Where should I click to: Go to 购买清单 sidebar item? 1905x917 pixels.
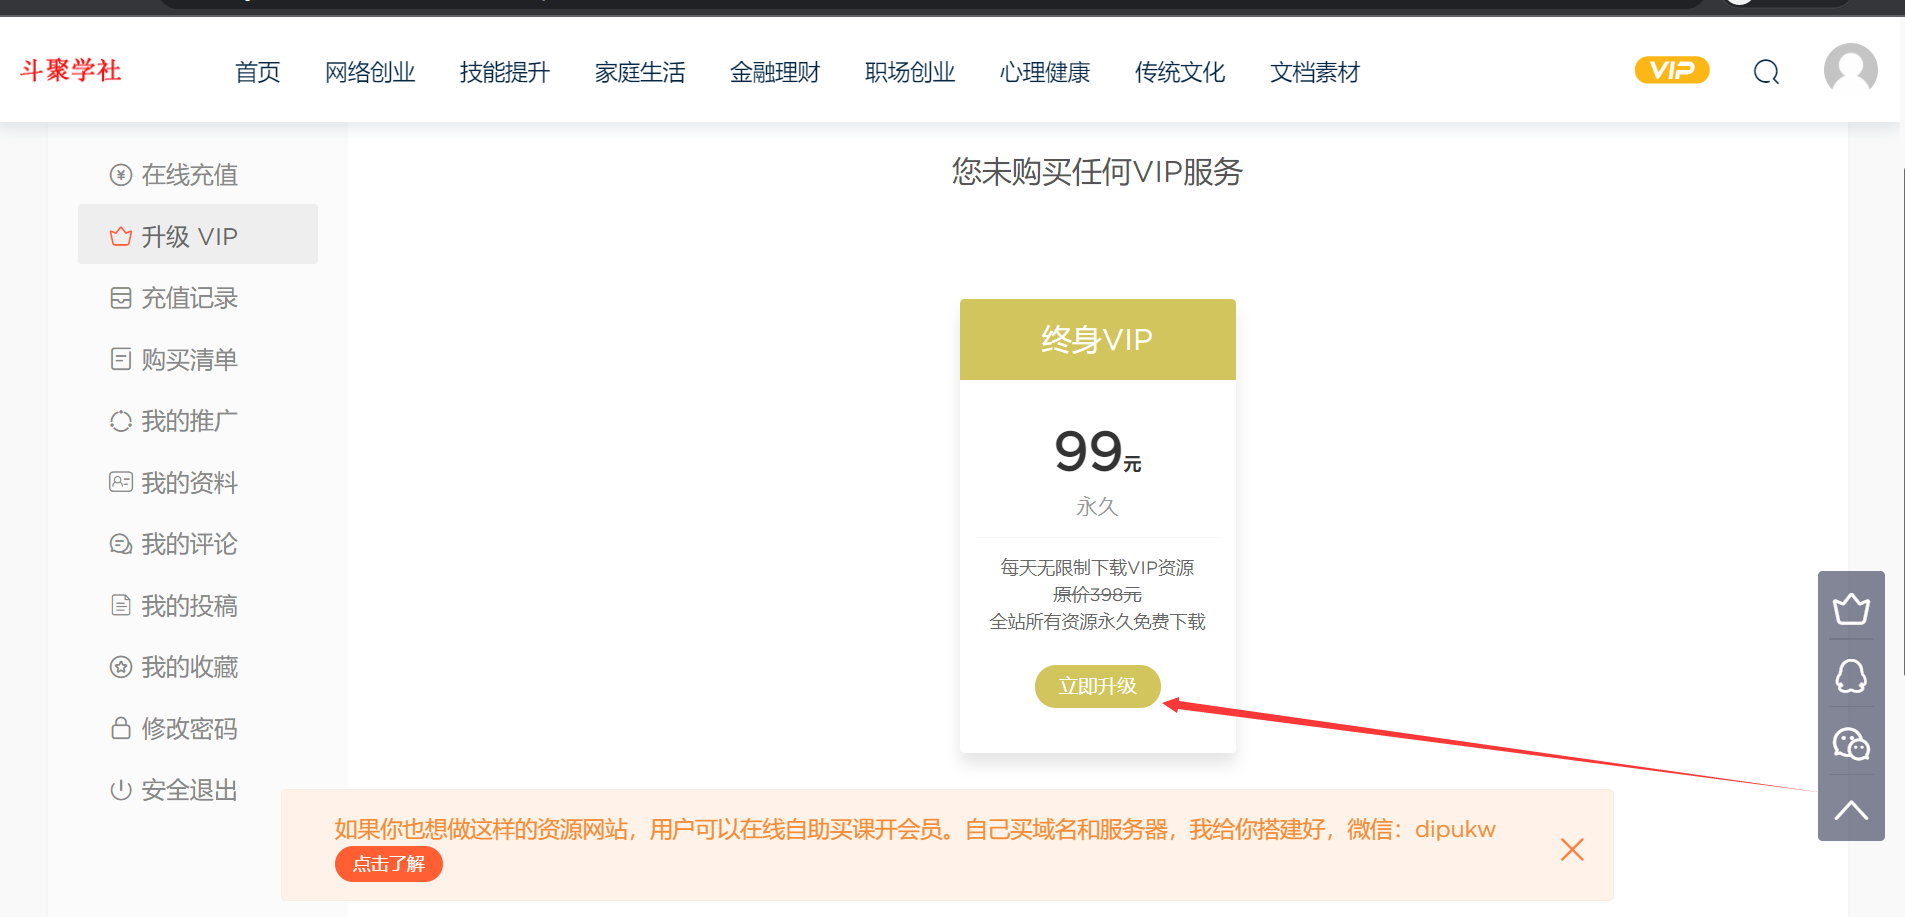(189, 360)
